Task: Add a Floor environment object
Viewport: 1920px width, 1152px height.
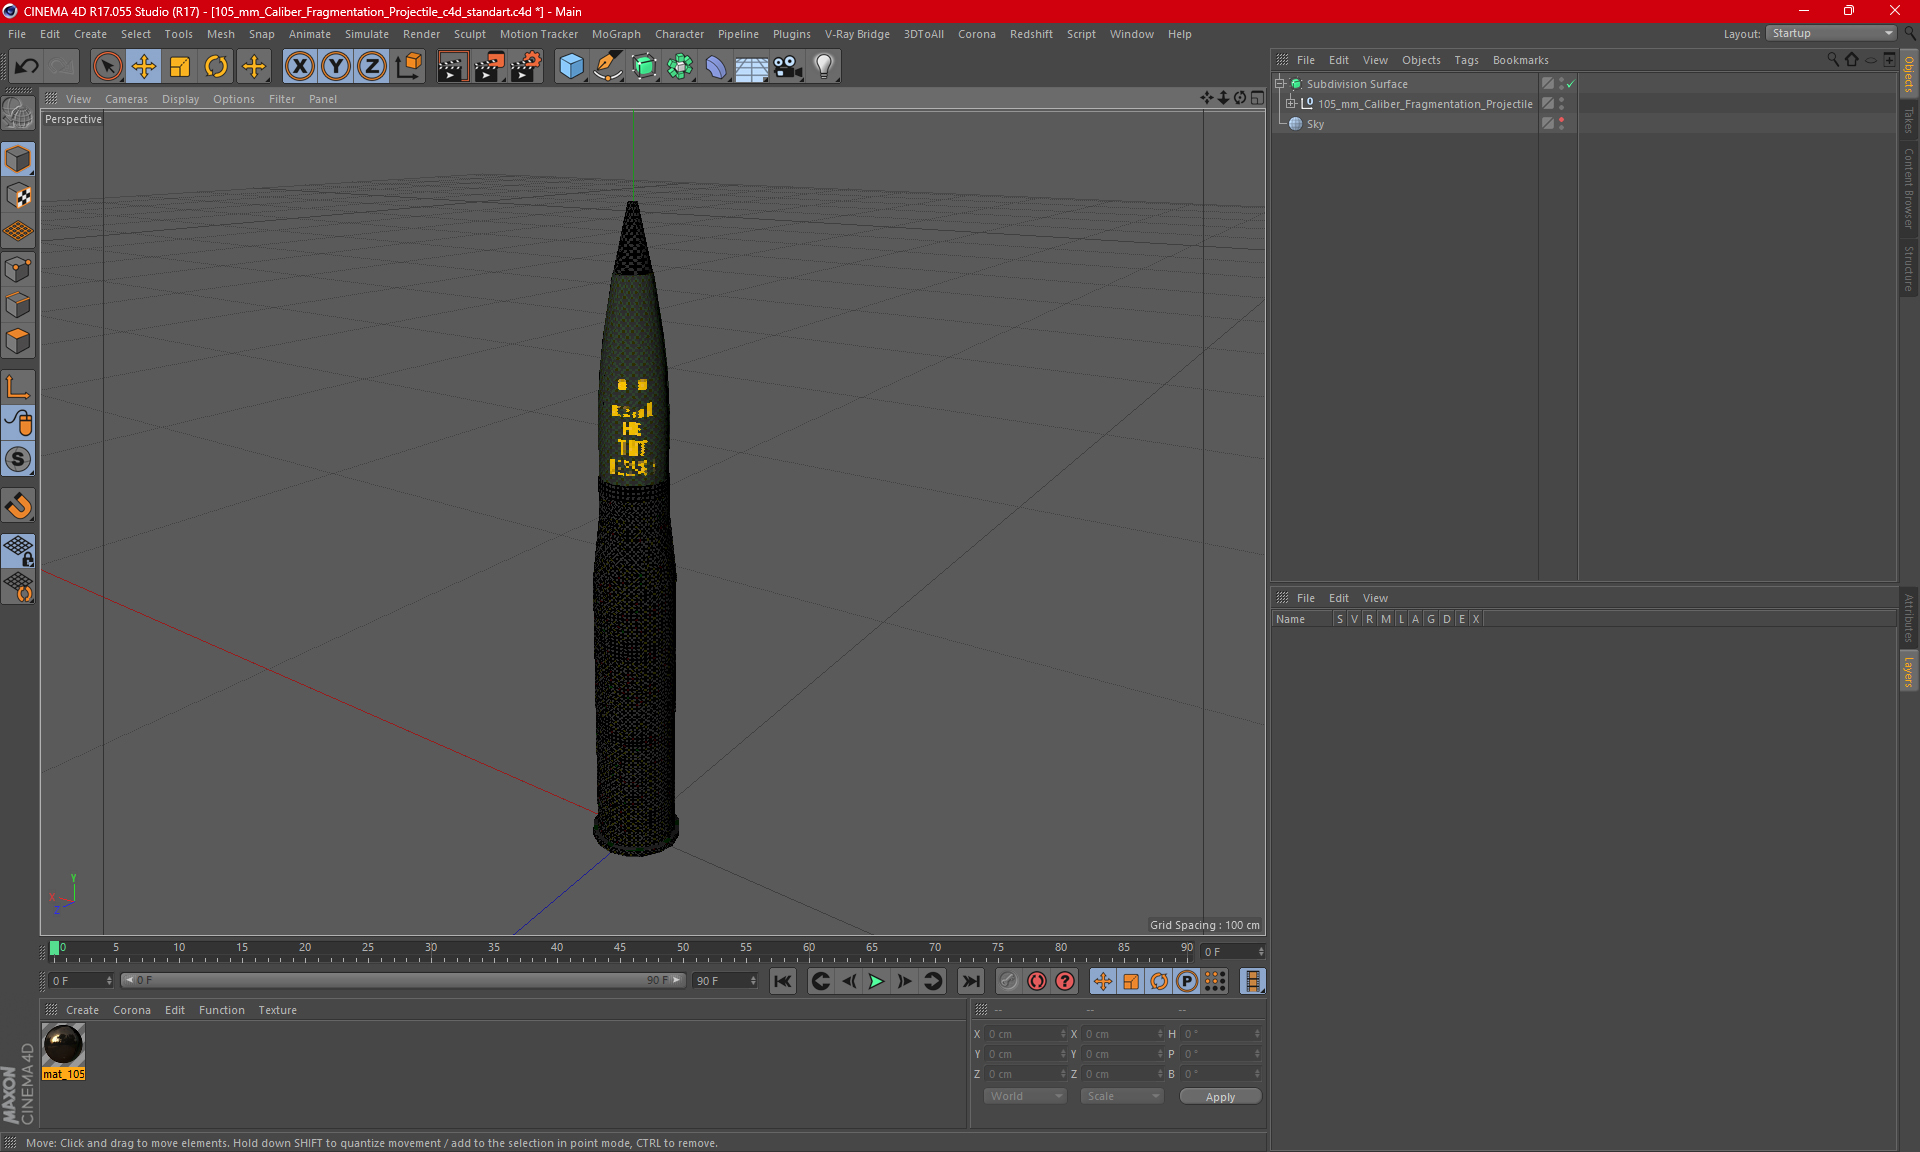Action: (x=752, y=67)
